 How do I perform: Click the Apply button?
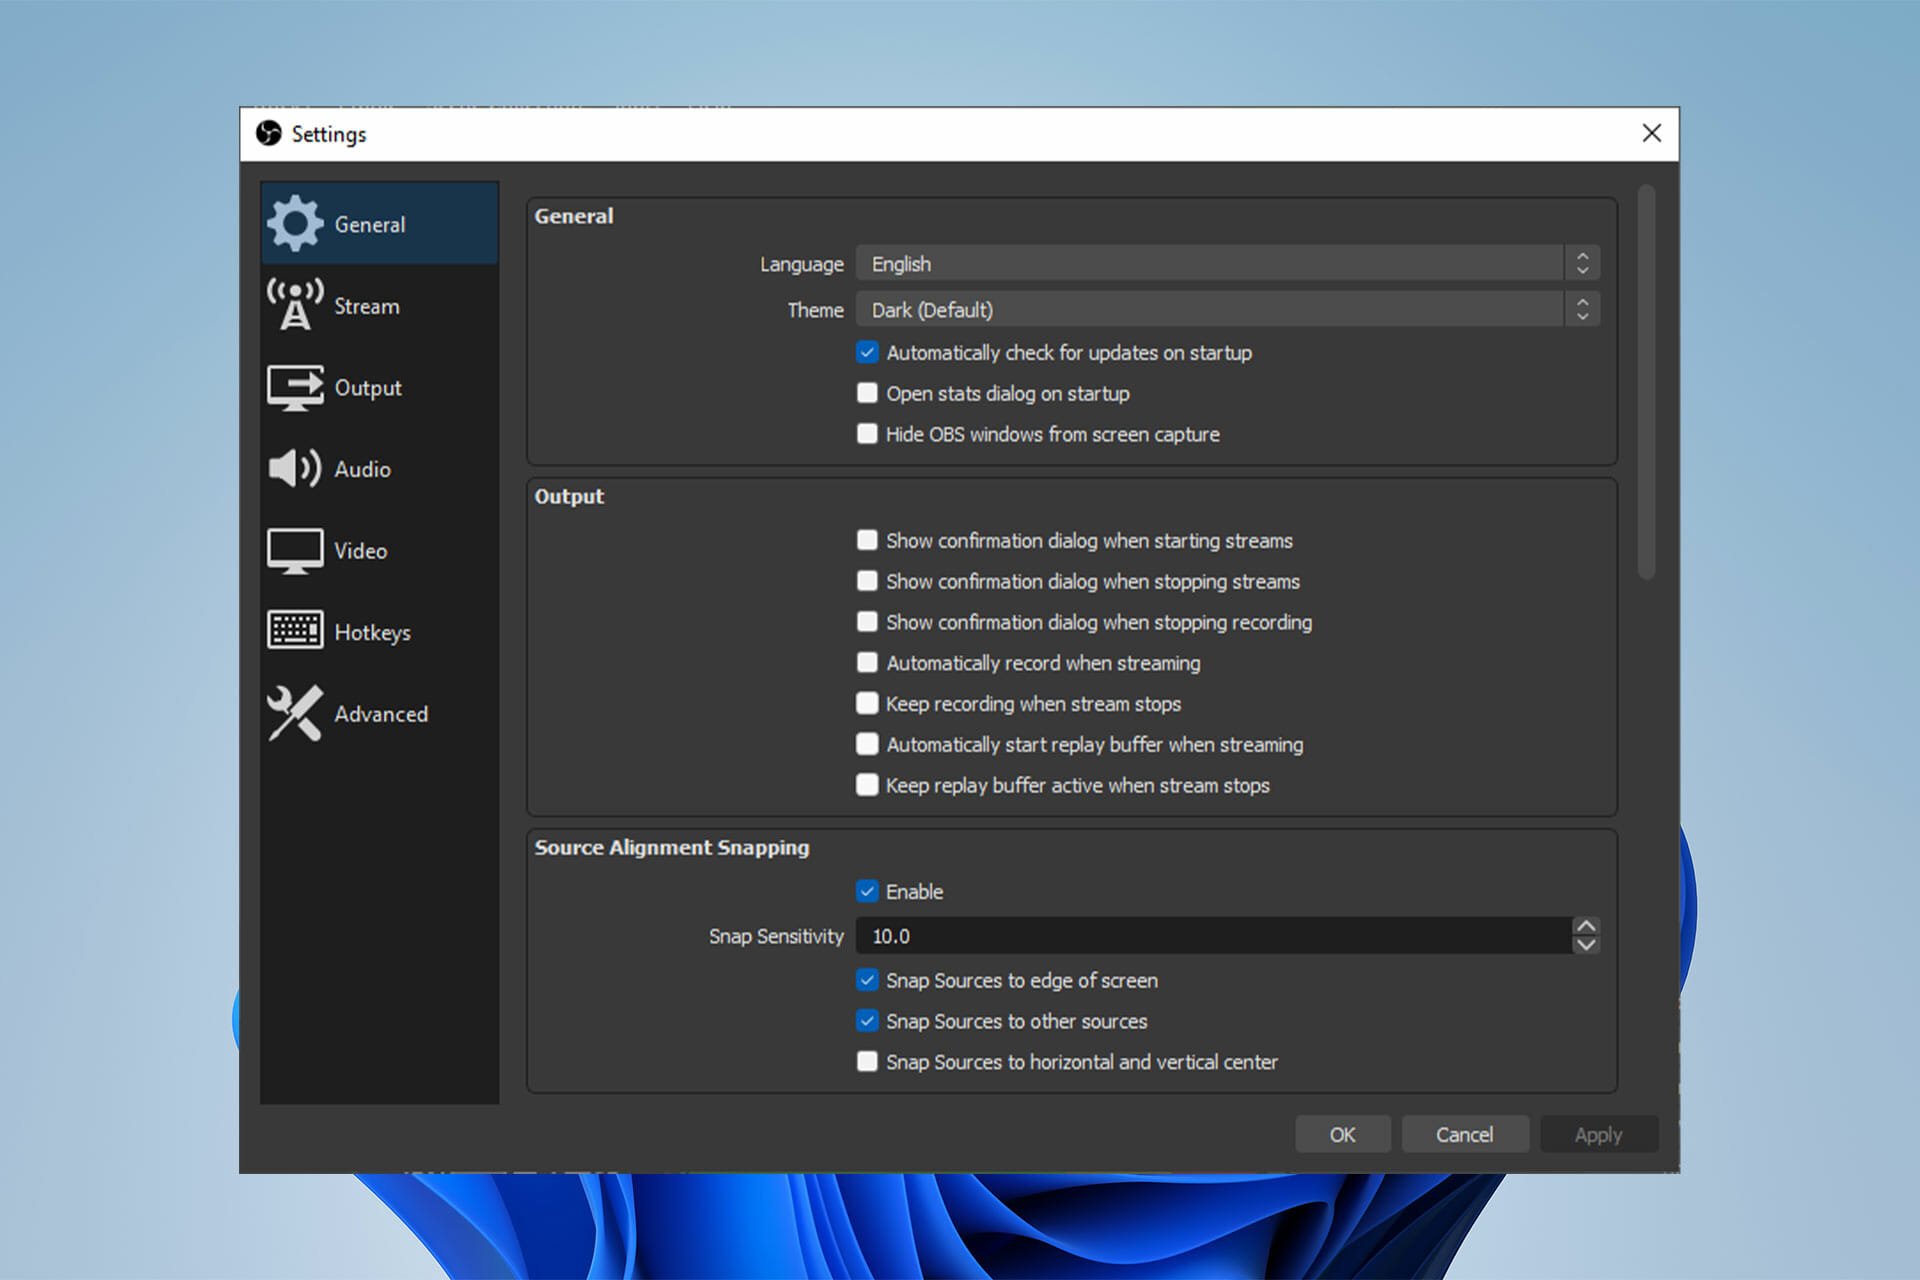click(1598, 1134)
